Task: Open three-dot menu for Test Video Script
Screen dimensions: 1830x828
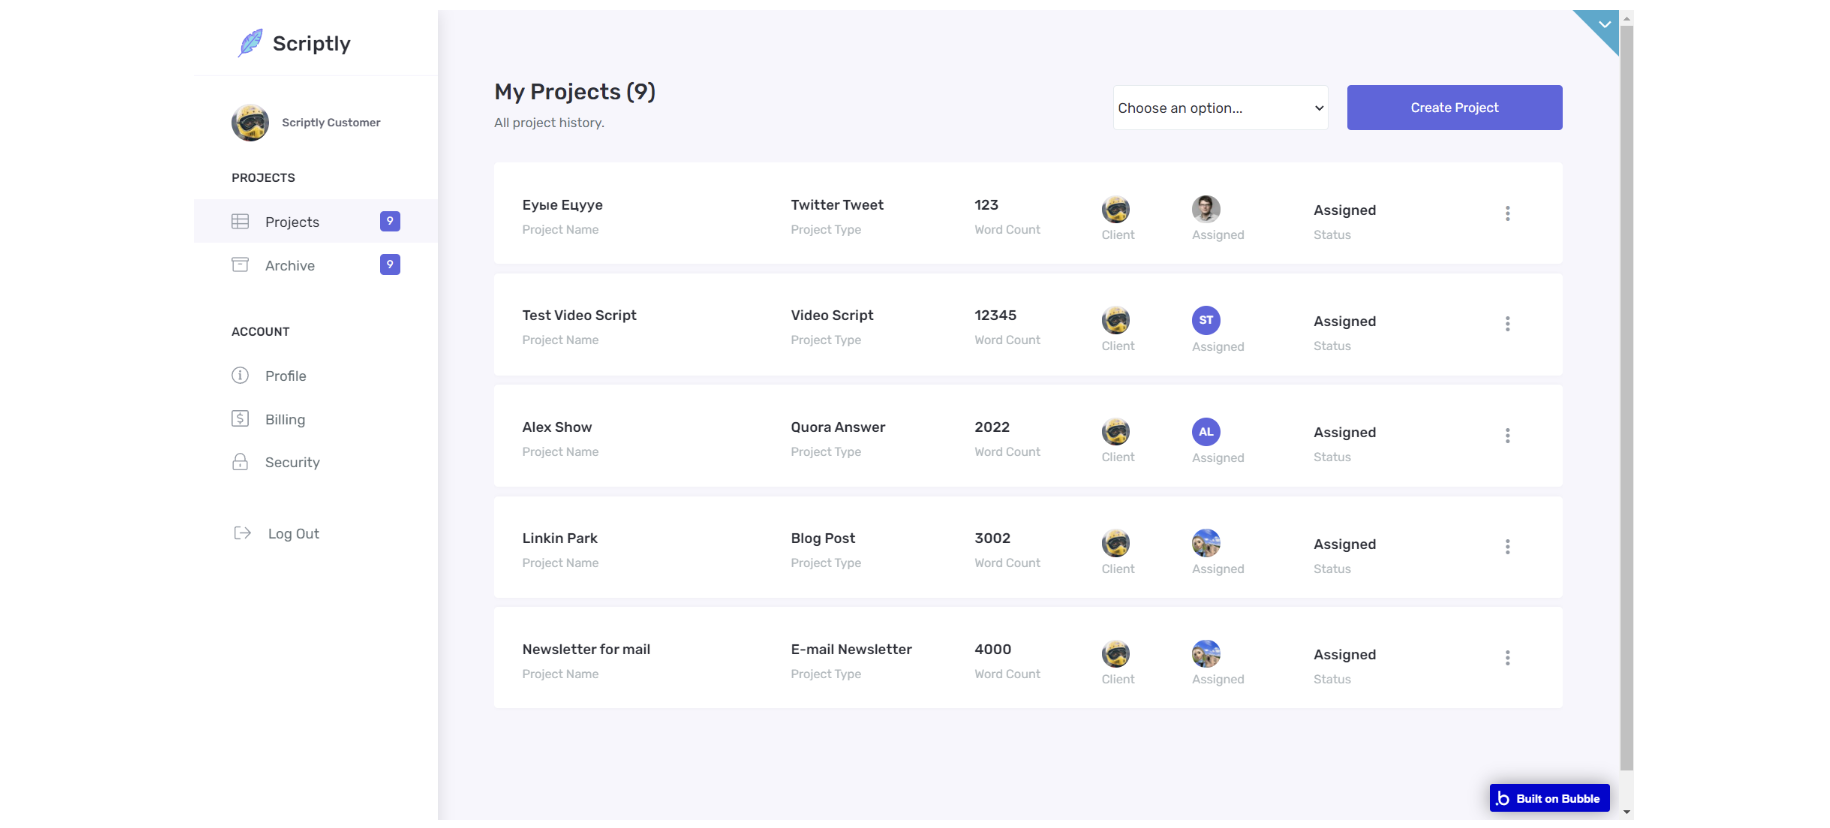Action: (1507, 324)
